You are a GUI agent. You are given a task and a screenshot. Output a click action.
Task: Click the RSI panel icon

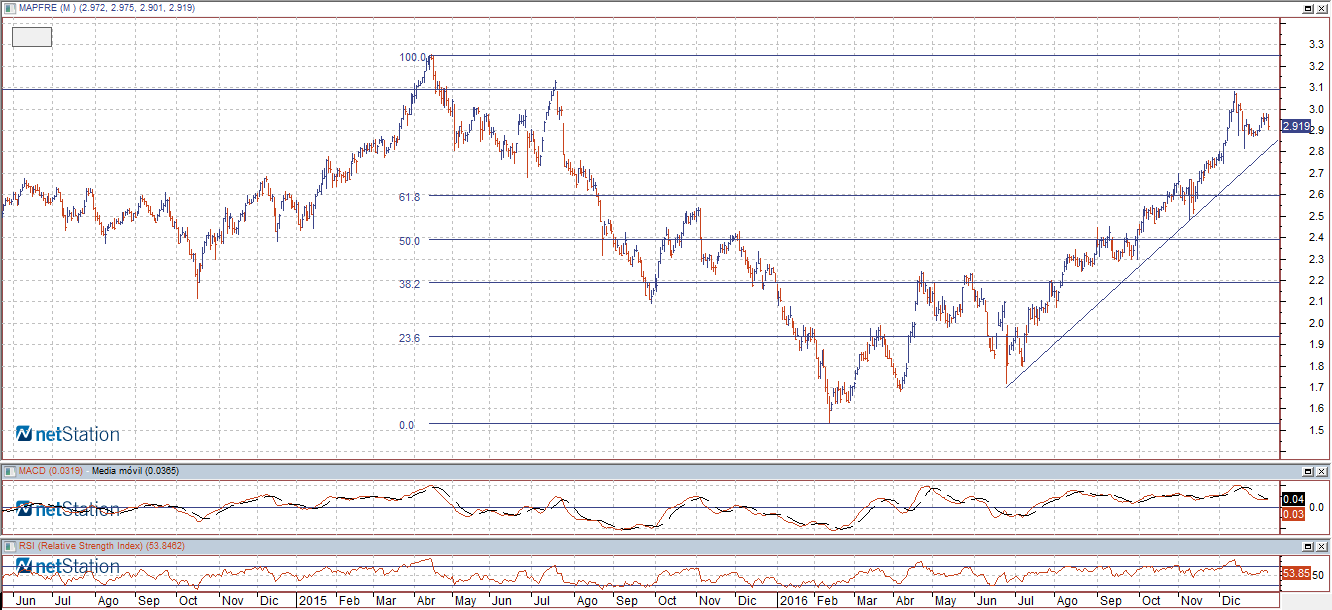tap(8, 546)
